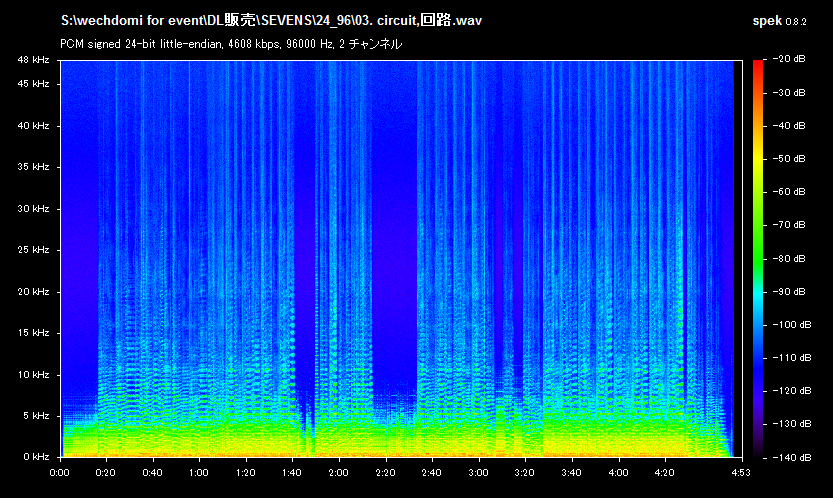This screenshot has height=498, width=833.
Task: Click the red top of the dB color scale
Action: [758, 66]
